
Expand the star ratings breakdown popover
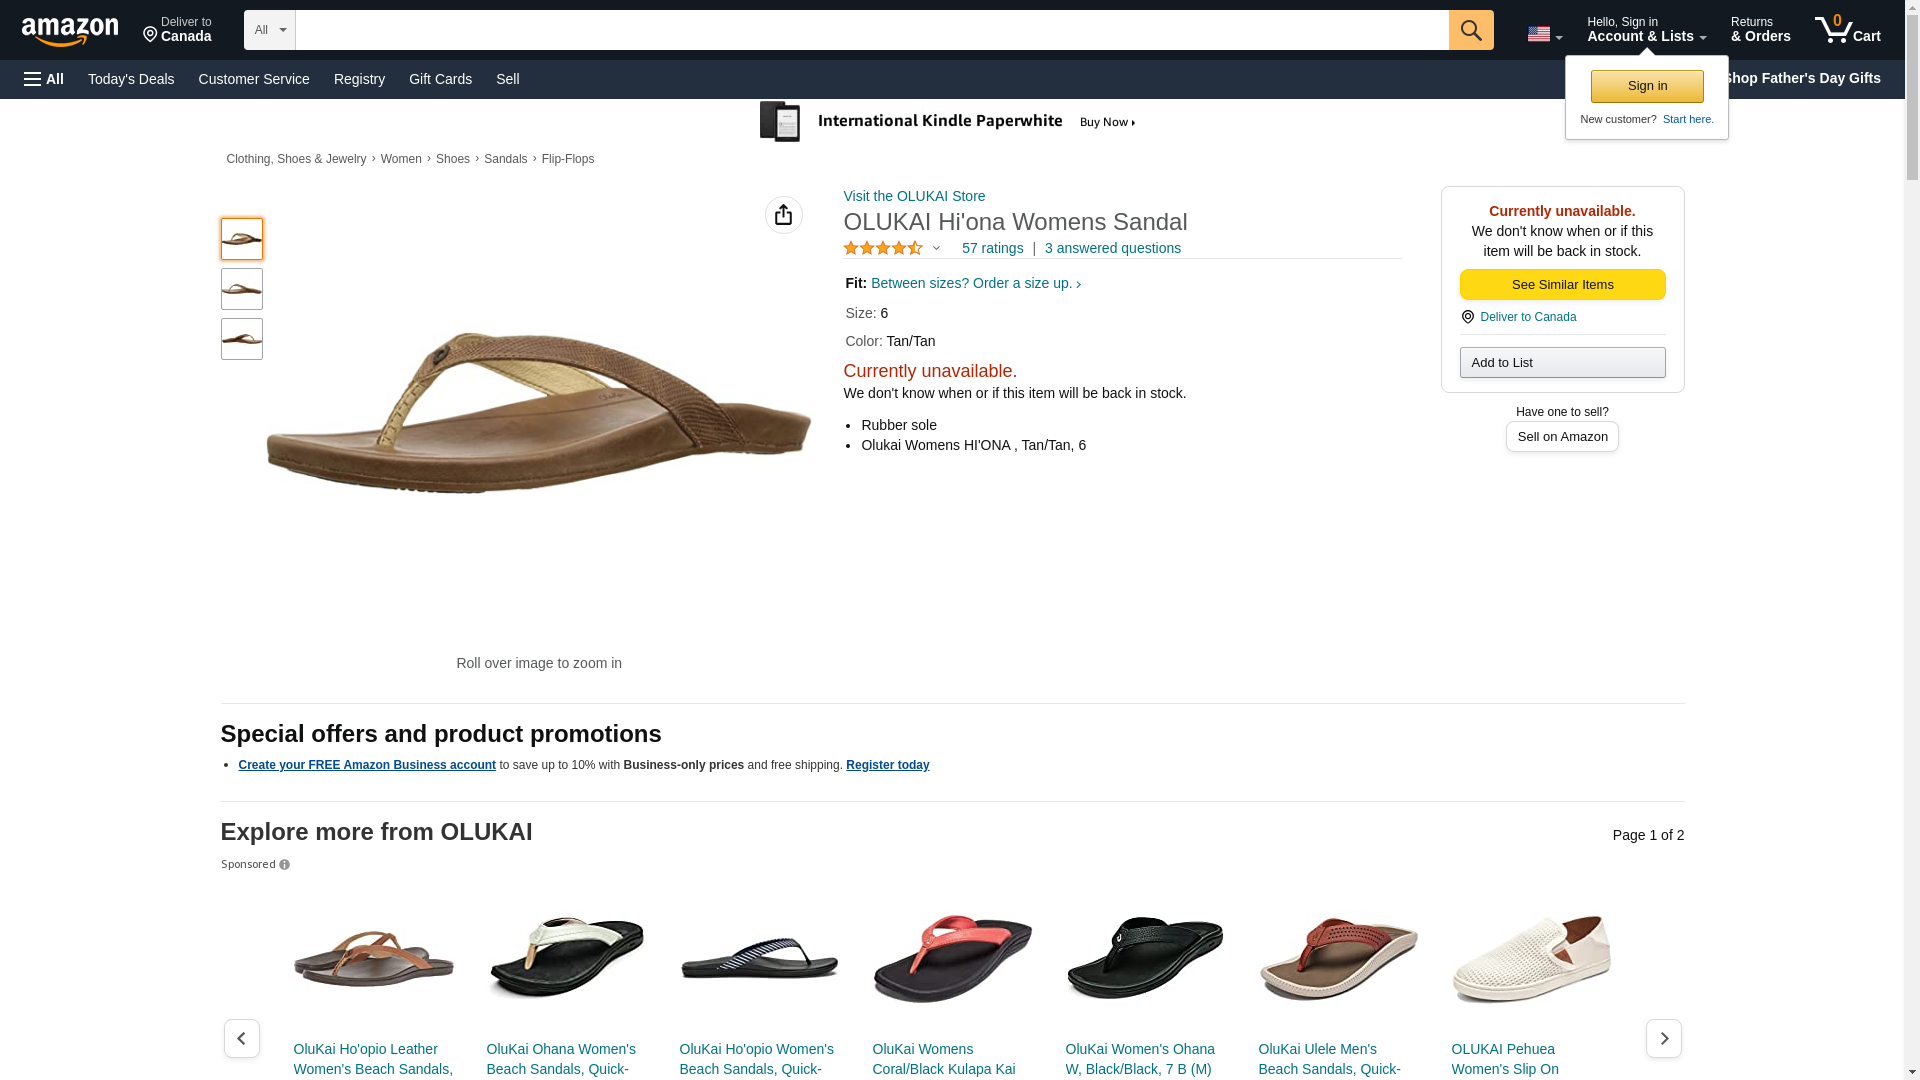coord(936,248)
